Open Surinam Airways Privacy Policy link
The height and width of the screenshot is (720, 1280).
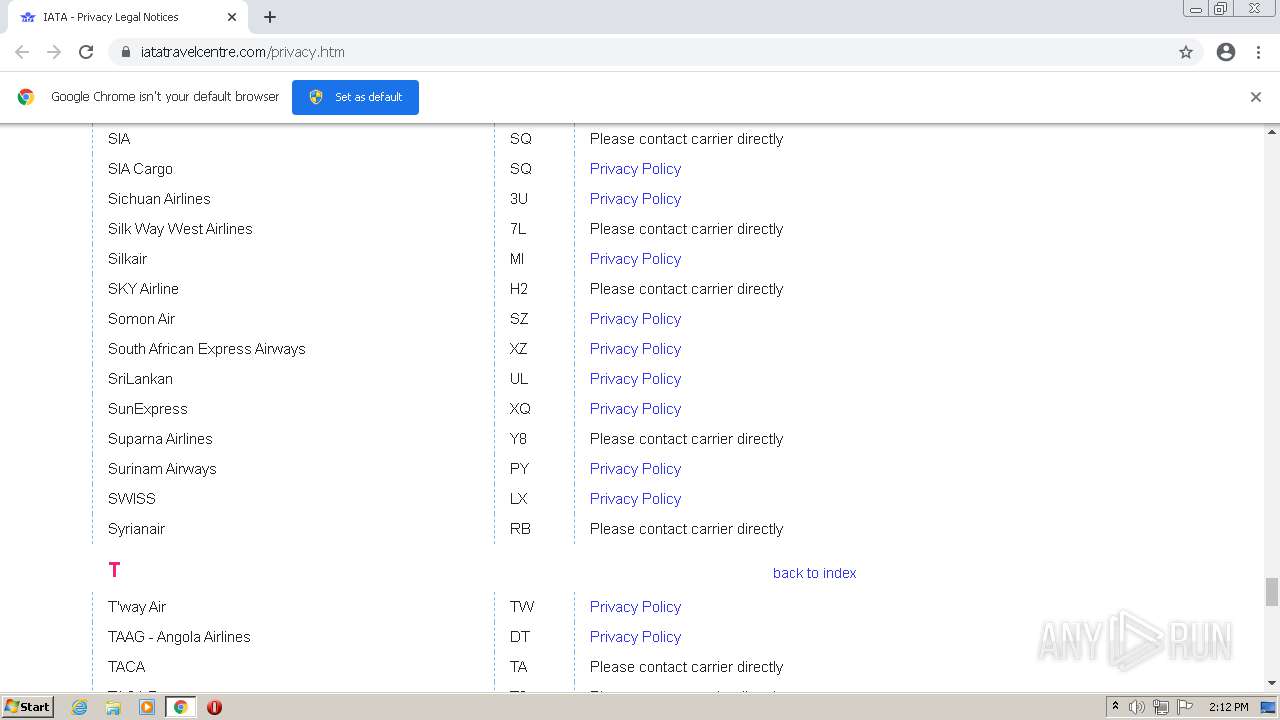(635, 469)
